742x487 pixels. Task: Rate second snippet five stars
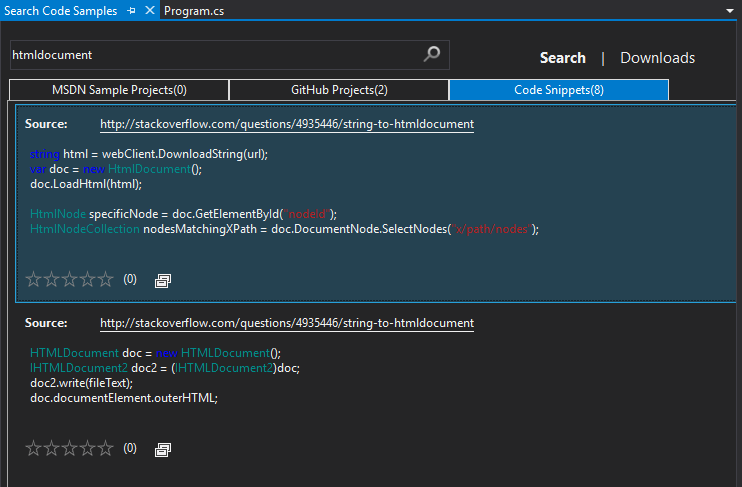pyautogui.click(x=106, y=448)
